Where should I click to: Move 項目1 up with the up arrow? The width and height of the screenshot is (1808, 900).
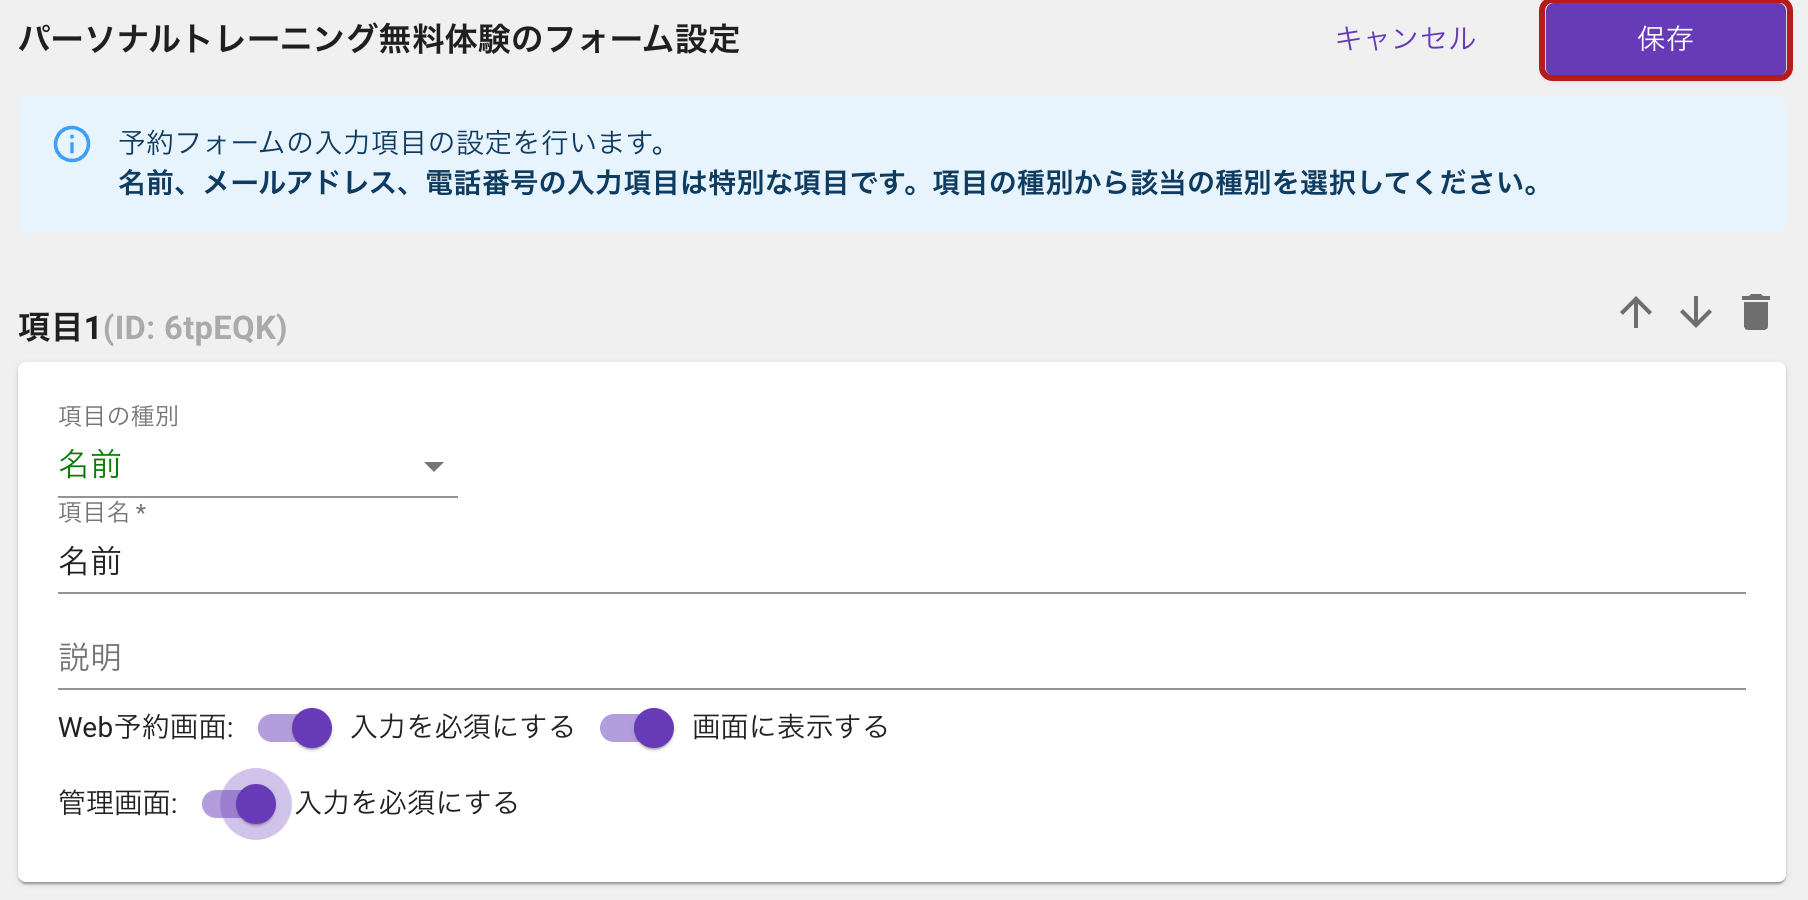[1636, 312]
